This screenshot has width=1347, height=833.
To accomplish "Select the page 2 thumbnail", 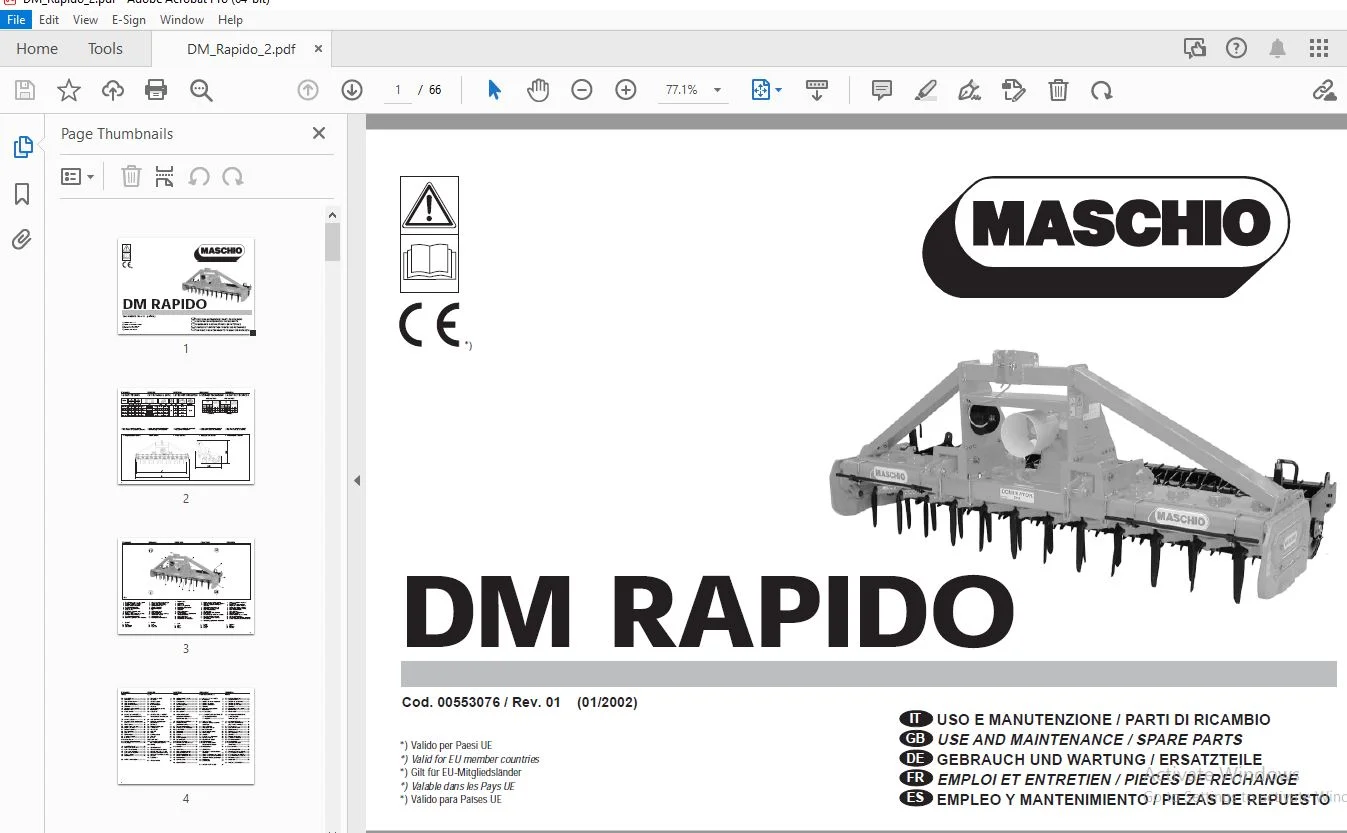I will click(186, 436).
